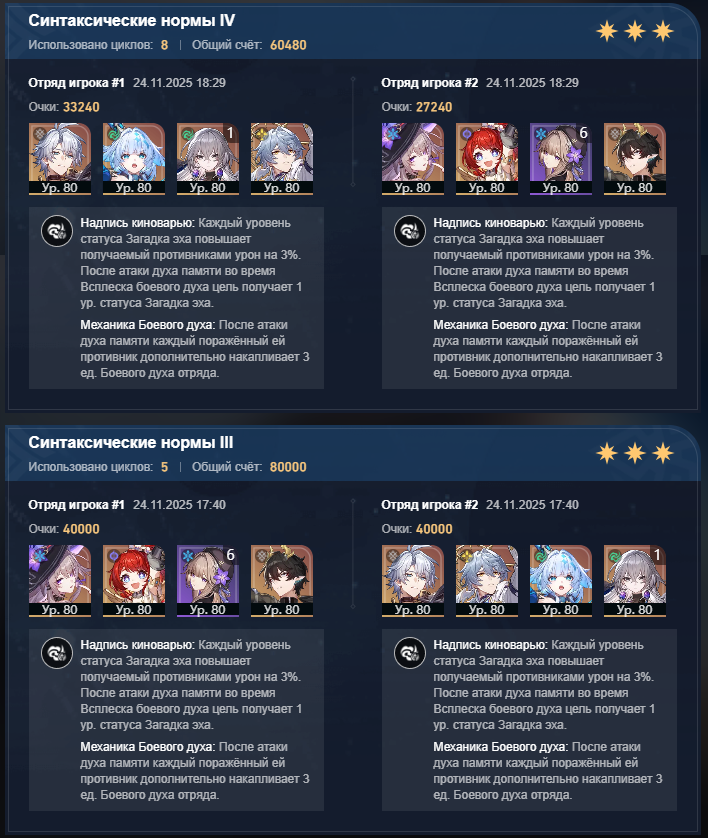The height and width of the screenshot is (838, 708).
Task: Open the Синтаксические нормы IV header
Action: [x=131, y=21]
